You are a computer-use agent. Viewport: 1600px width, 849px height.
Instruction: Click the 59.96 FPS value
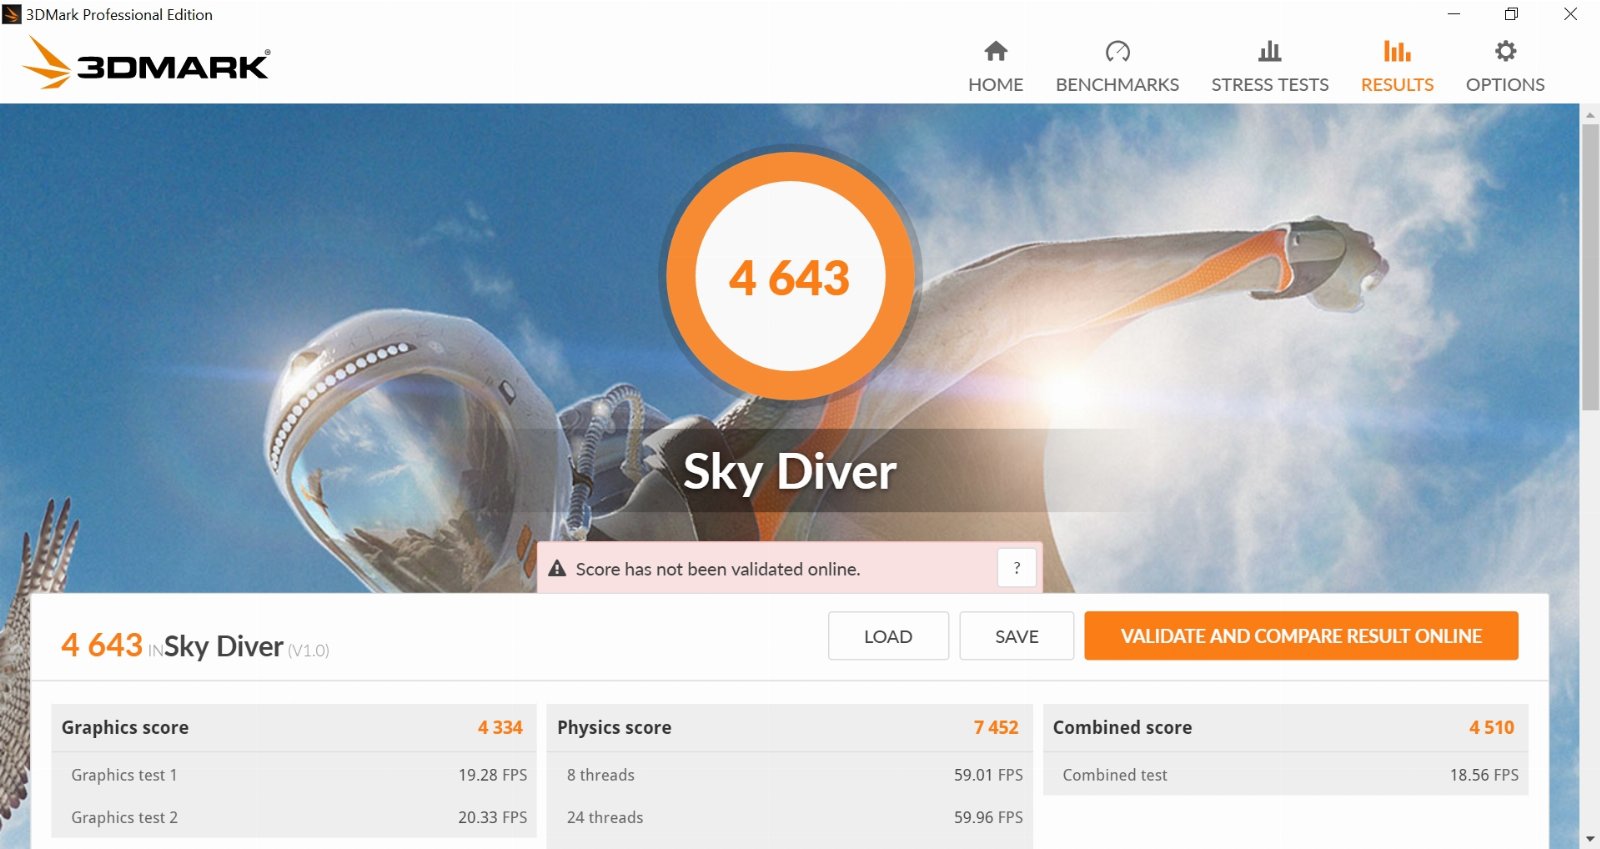pyautogui.click(x=988, y=817)
